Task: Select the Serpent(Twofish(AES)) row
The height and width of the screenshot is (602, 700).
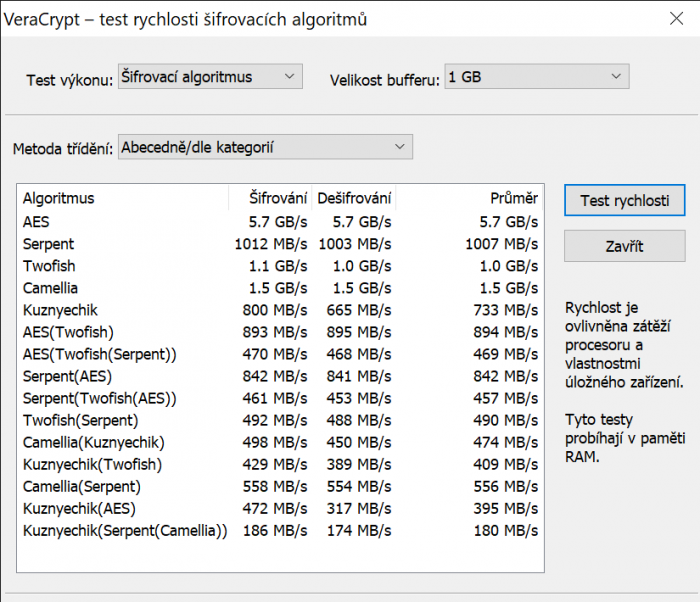Action: click(x=99, y=398)
